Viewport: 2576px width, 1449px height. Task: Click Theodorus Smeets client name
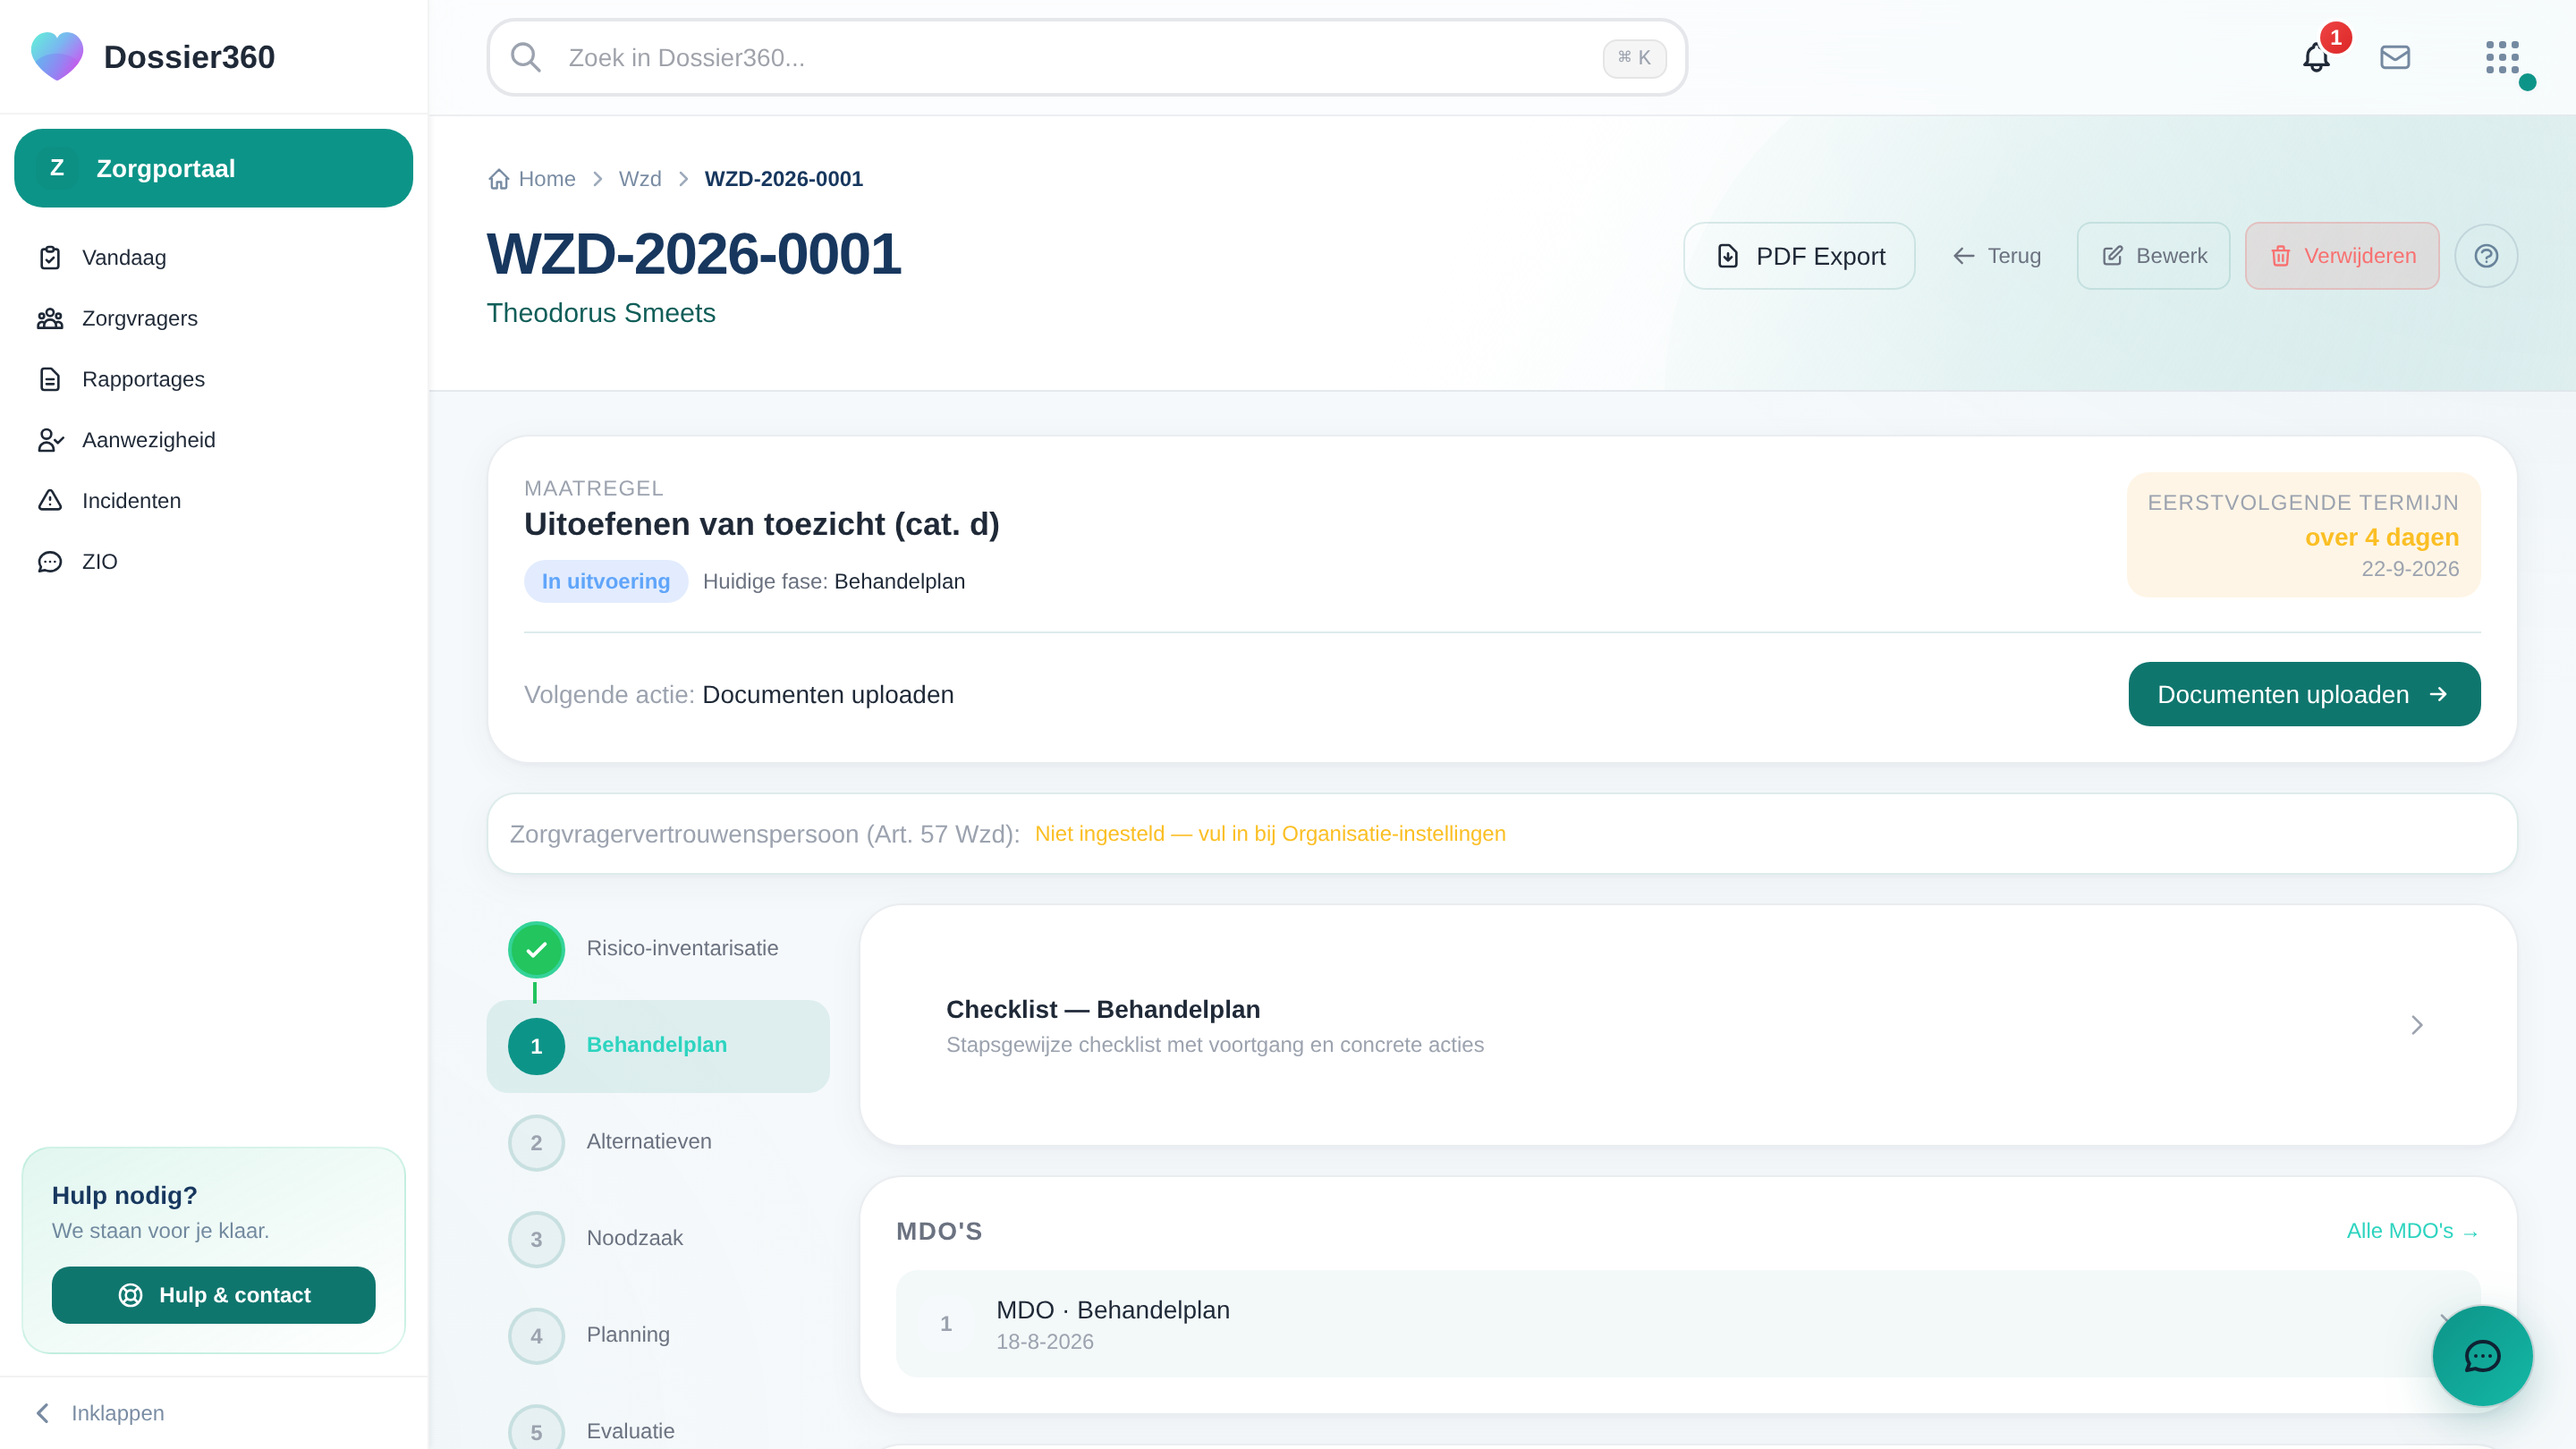pos(601,313)
